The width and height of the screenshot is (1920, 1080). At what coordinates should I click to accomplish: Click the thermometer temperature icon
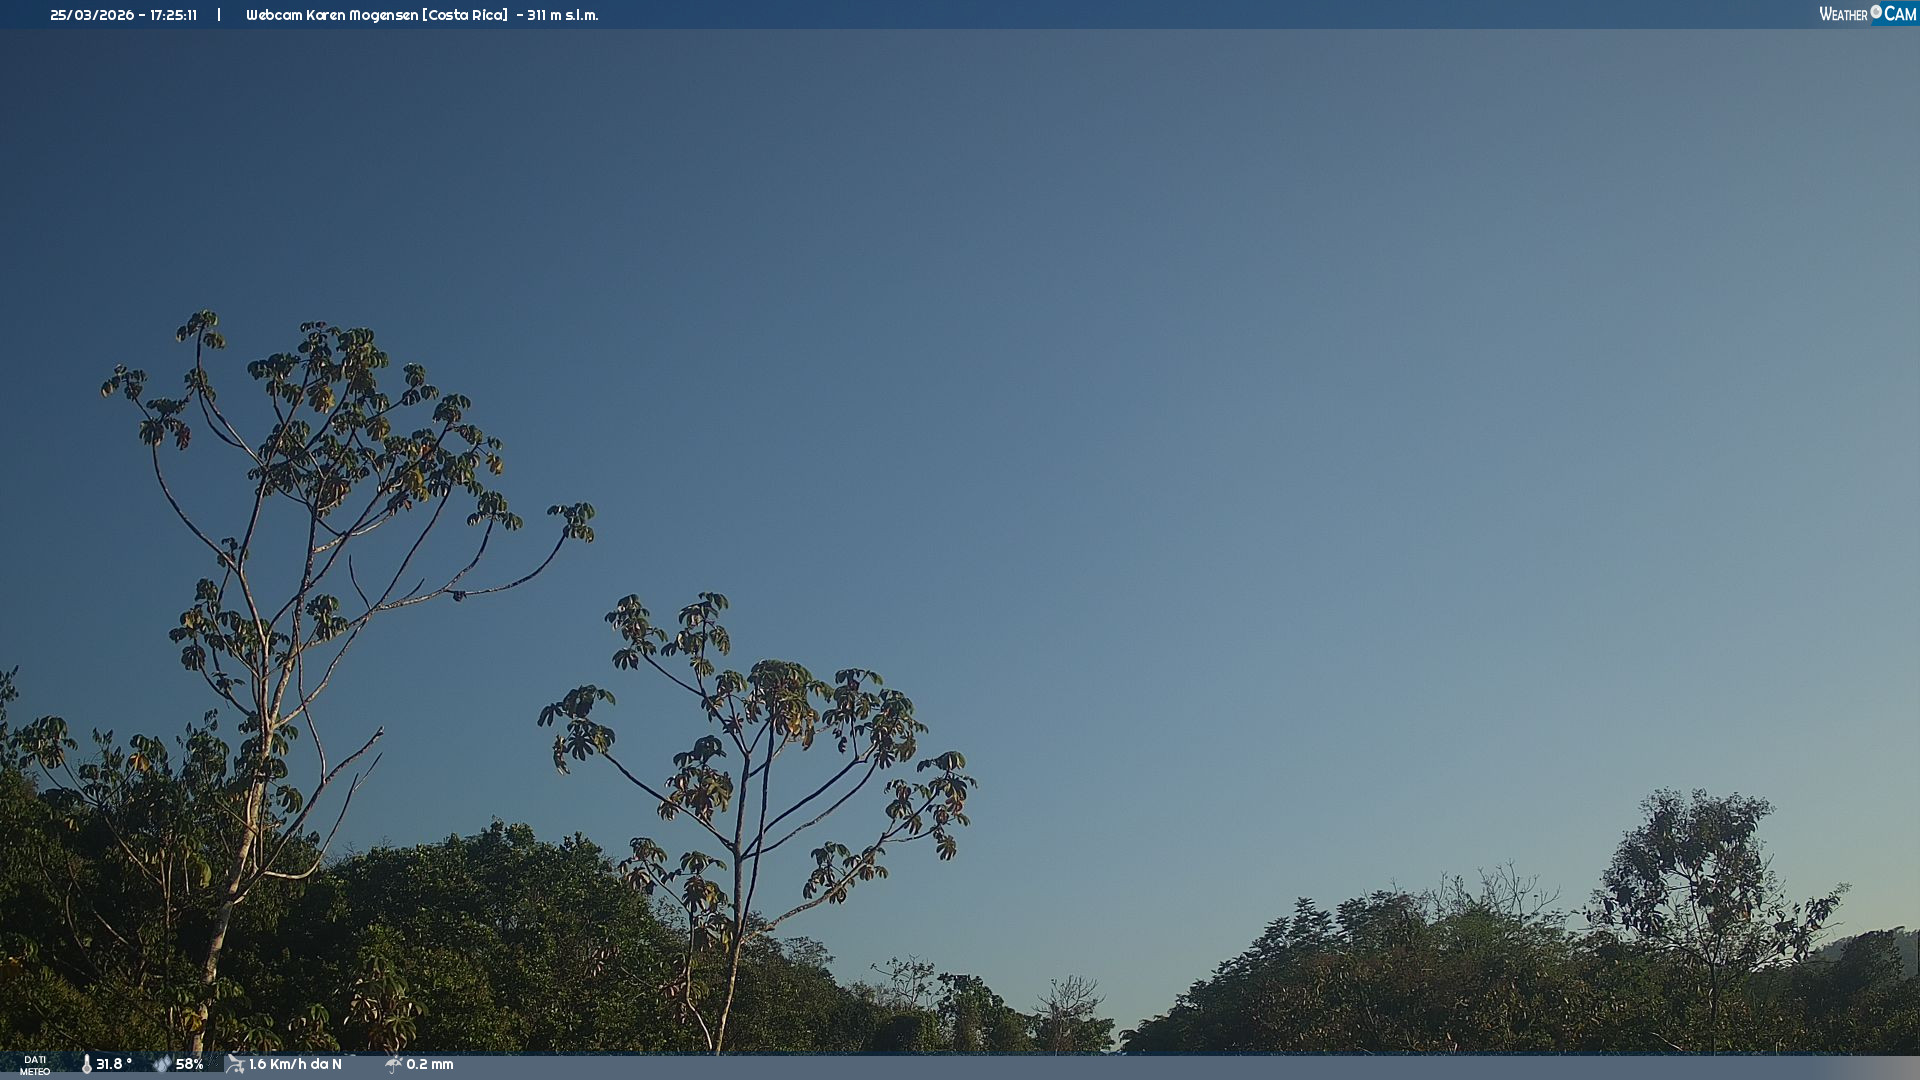(87, 1064)
